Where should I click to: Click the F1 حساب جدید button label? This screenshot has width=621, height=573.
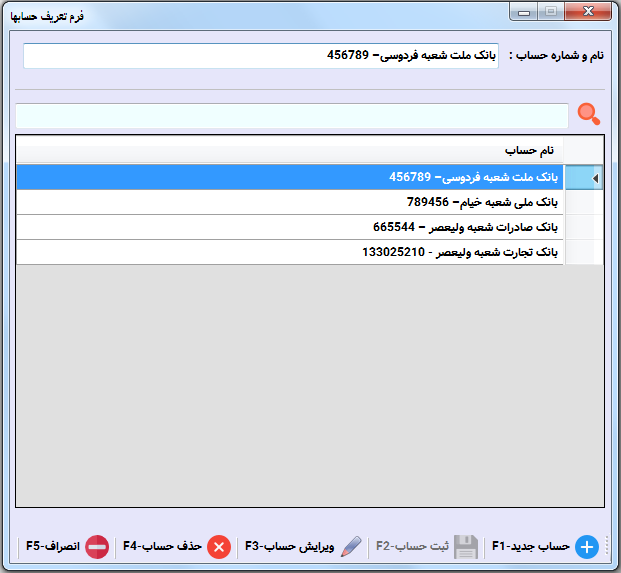530,546
